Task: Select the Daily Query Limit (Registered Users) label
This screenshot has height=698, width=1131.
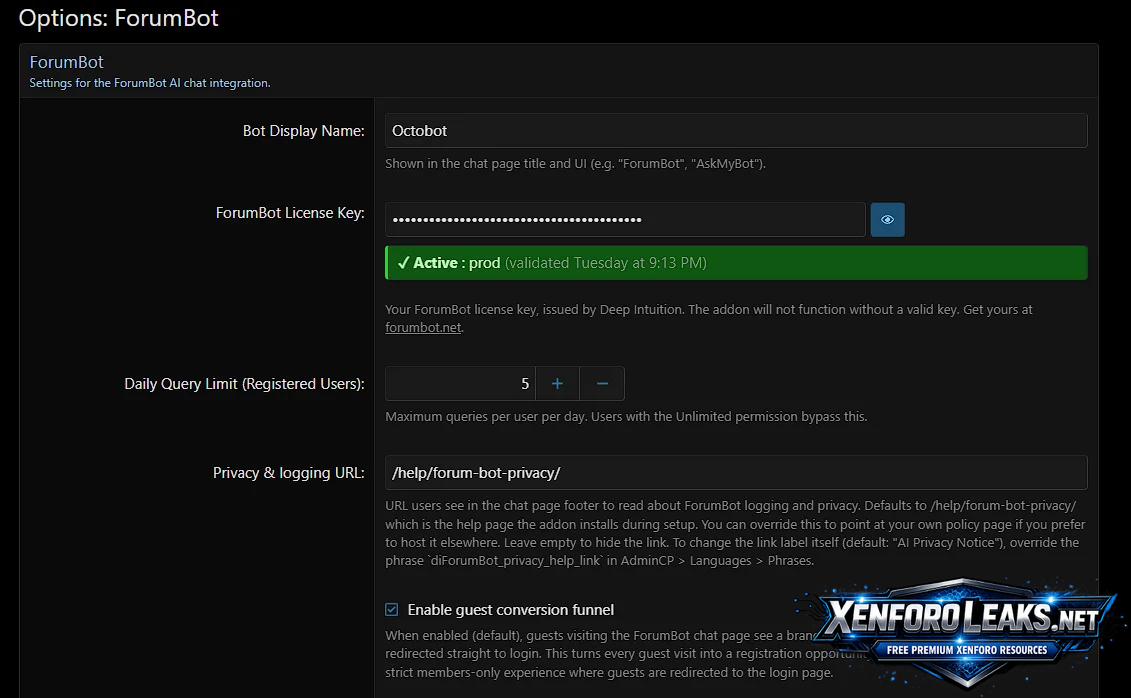Action: tap(244, 384)
